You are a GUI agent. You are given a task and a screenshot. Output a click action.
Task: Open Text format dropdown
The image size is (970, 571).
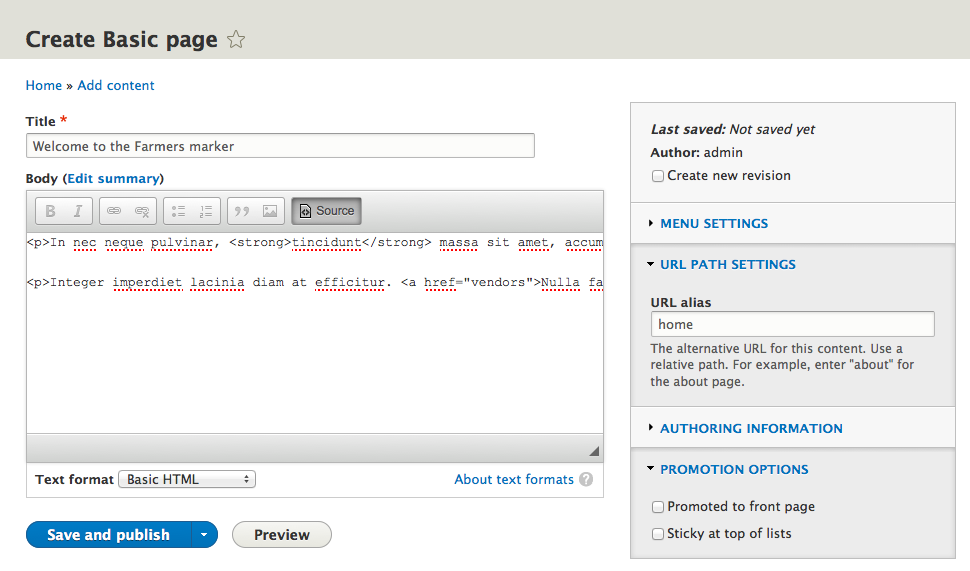[x=187, y=479]
